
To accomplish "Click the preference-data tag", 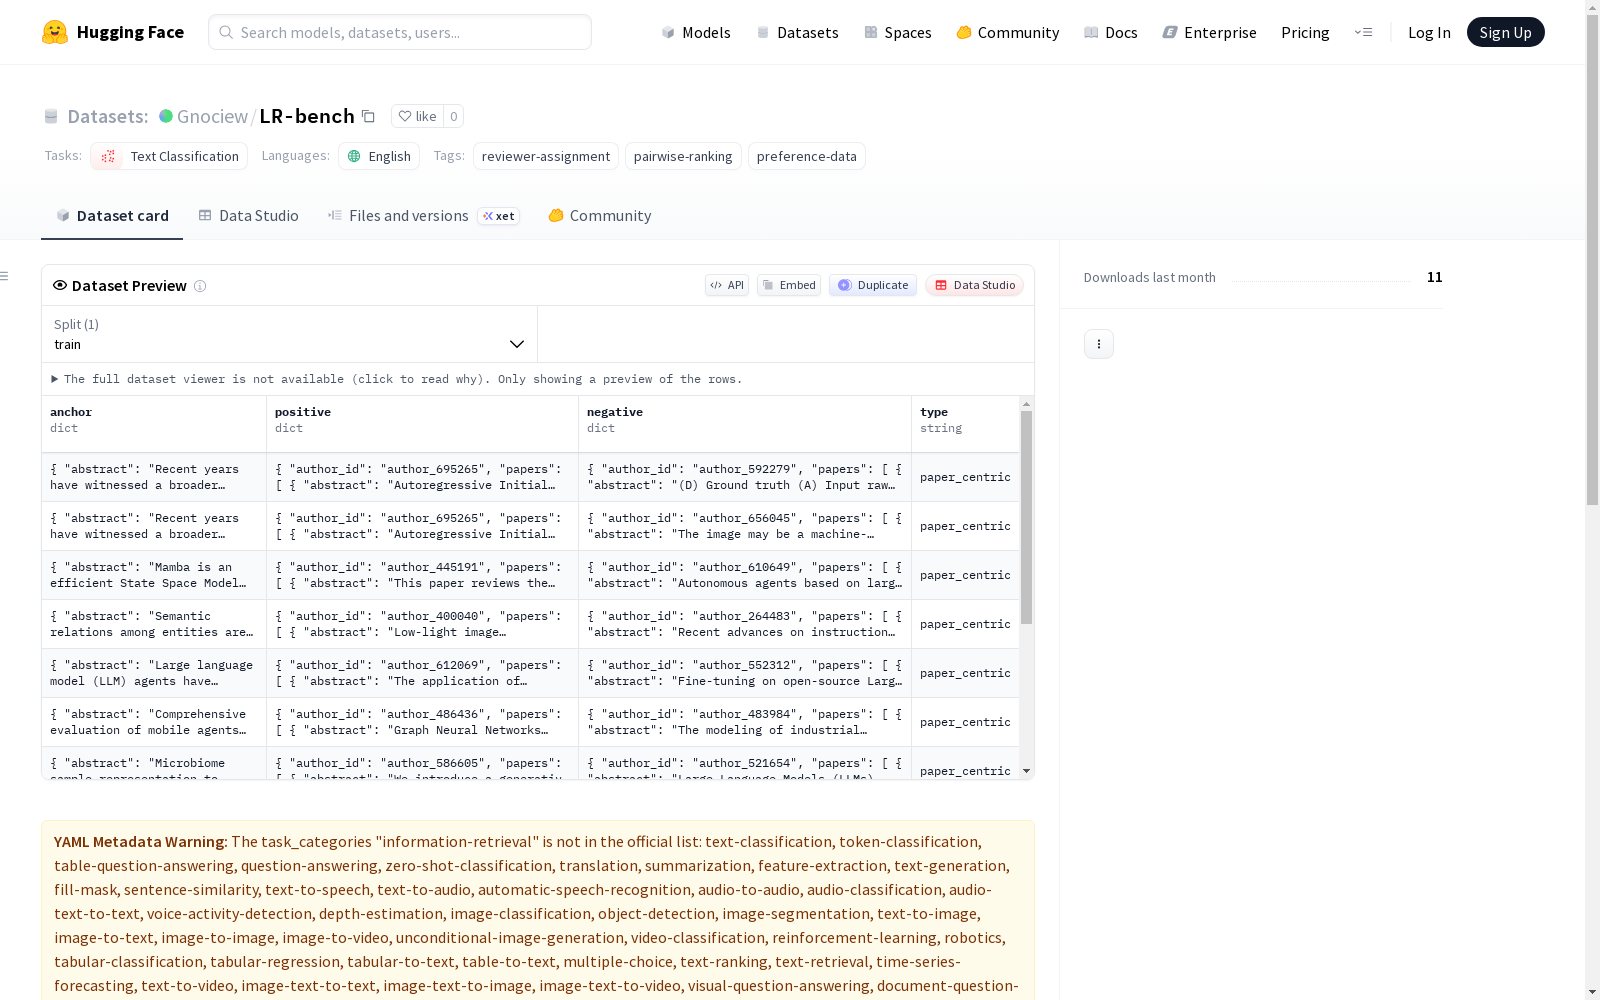I will click(807, 156).
